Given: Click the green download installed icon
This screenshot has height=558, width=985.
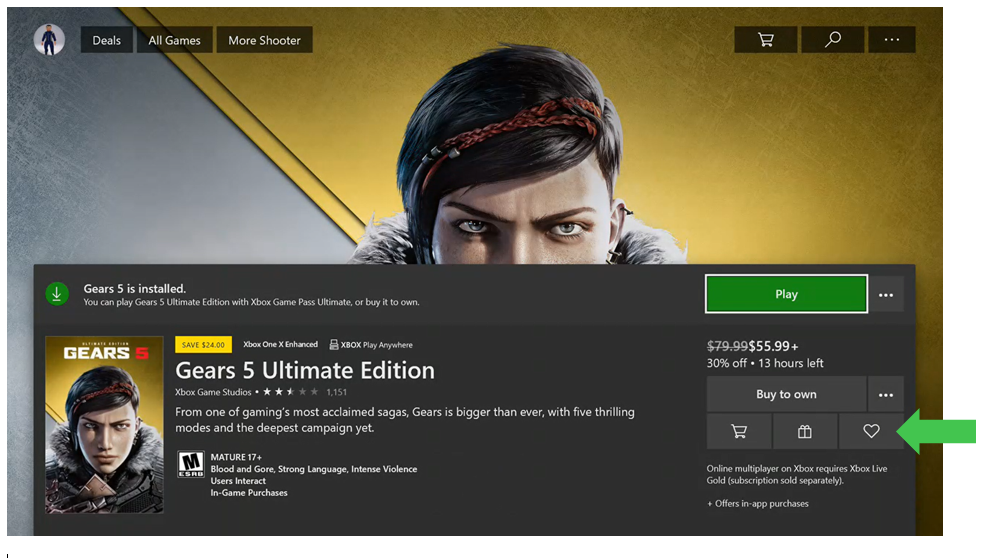Looking at the screenshot, I should [57, 293].
